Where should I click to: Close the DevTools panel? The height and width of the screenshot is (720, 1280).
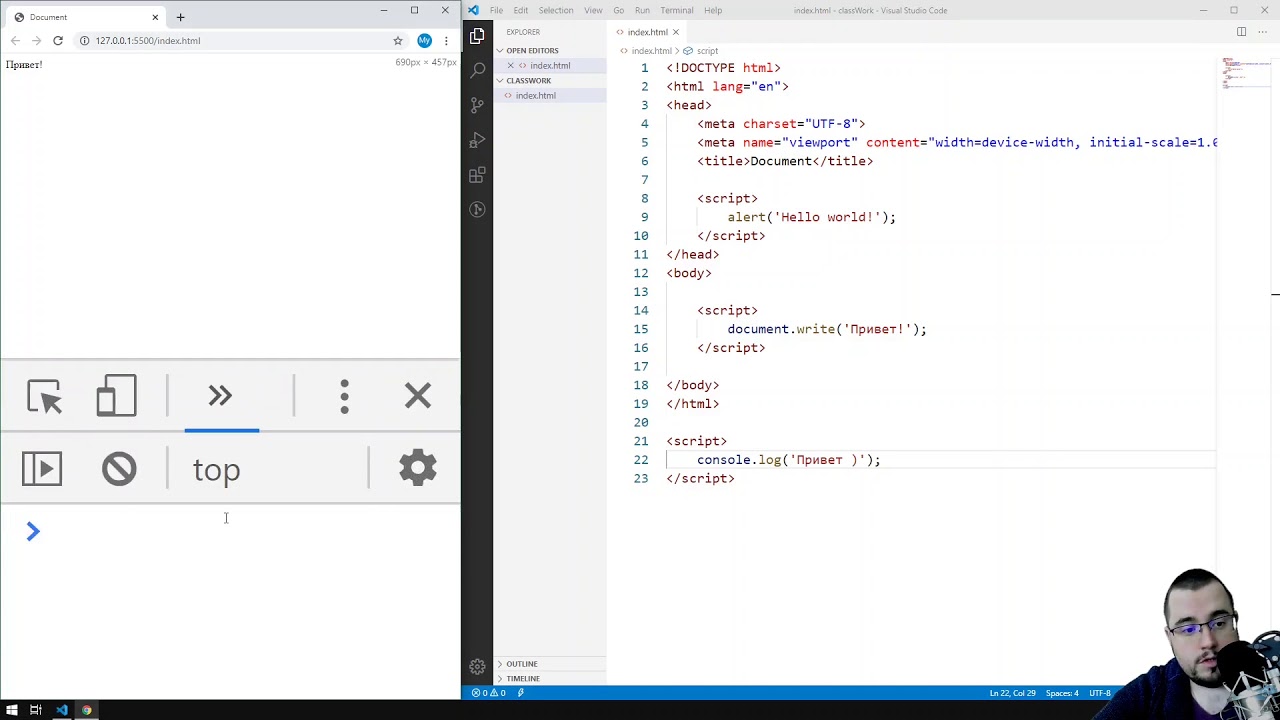418,396
